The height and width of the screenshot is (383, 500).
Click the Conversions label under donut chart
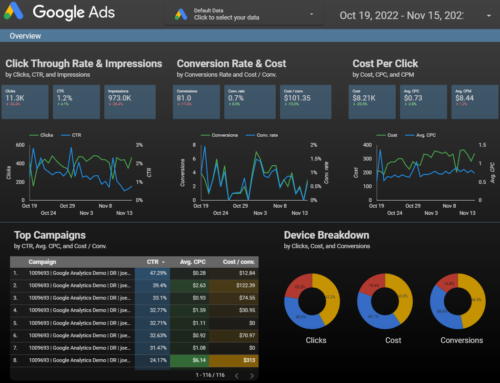[462, 340]
